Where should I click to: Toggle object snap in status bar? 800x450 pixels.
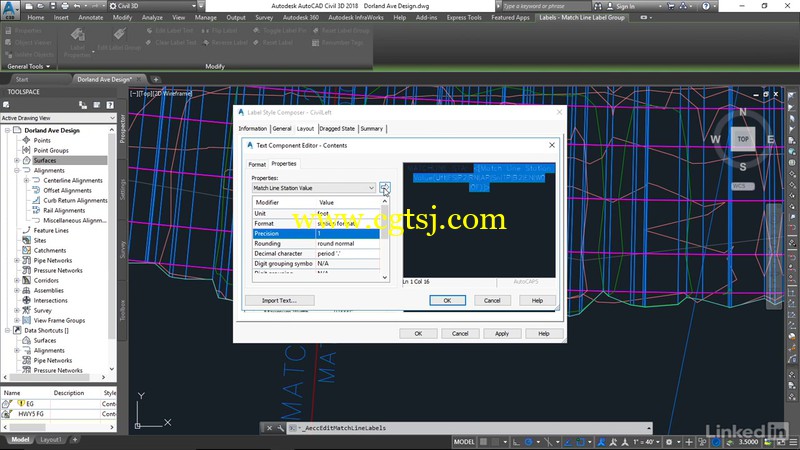581,442
